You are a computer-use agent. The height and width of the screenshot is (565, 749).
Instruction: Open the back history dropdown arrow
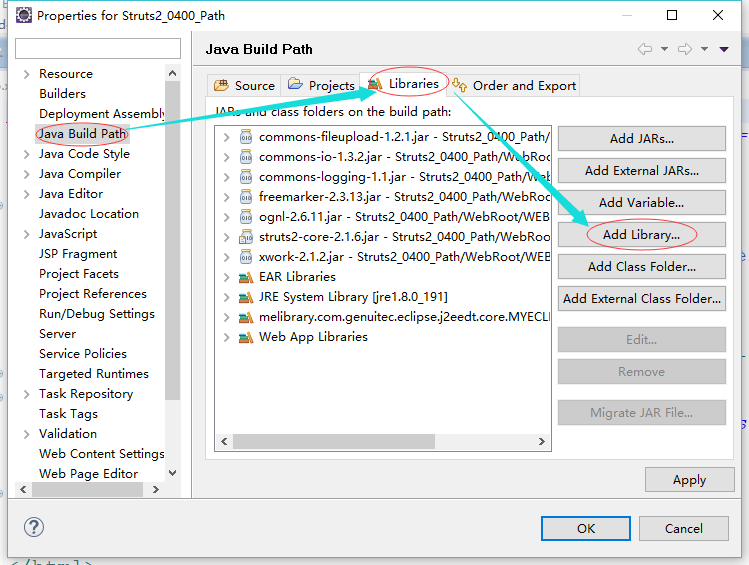pyautogui.click(x=664, y=49)
